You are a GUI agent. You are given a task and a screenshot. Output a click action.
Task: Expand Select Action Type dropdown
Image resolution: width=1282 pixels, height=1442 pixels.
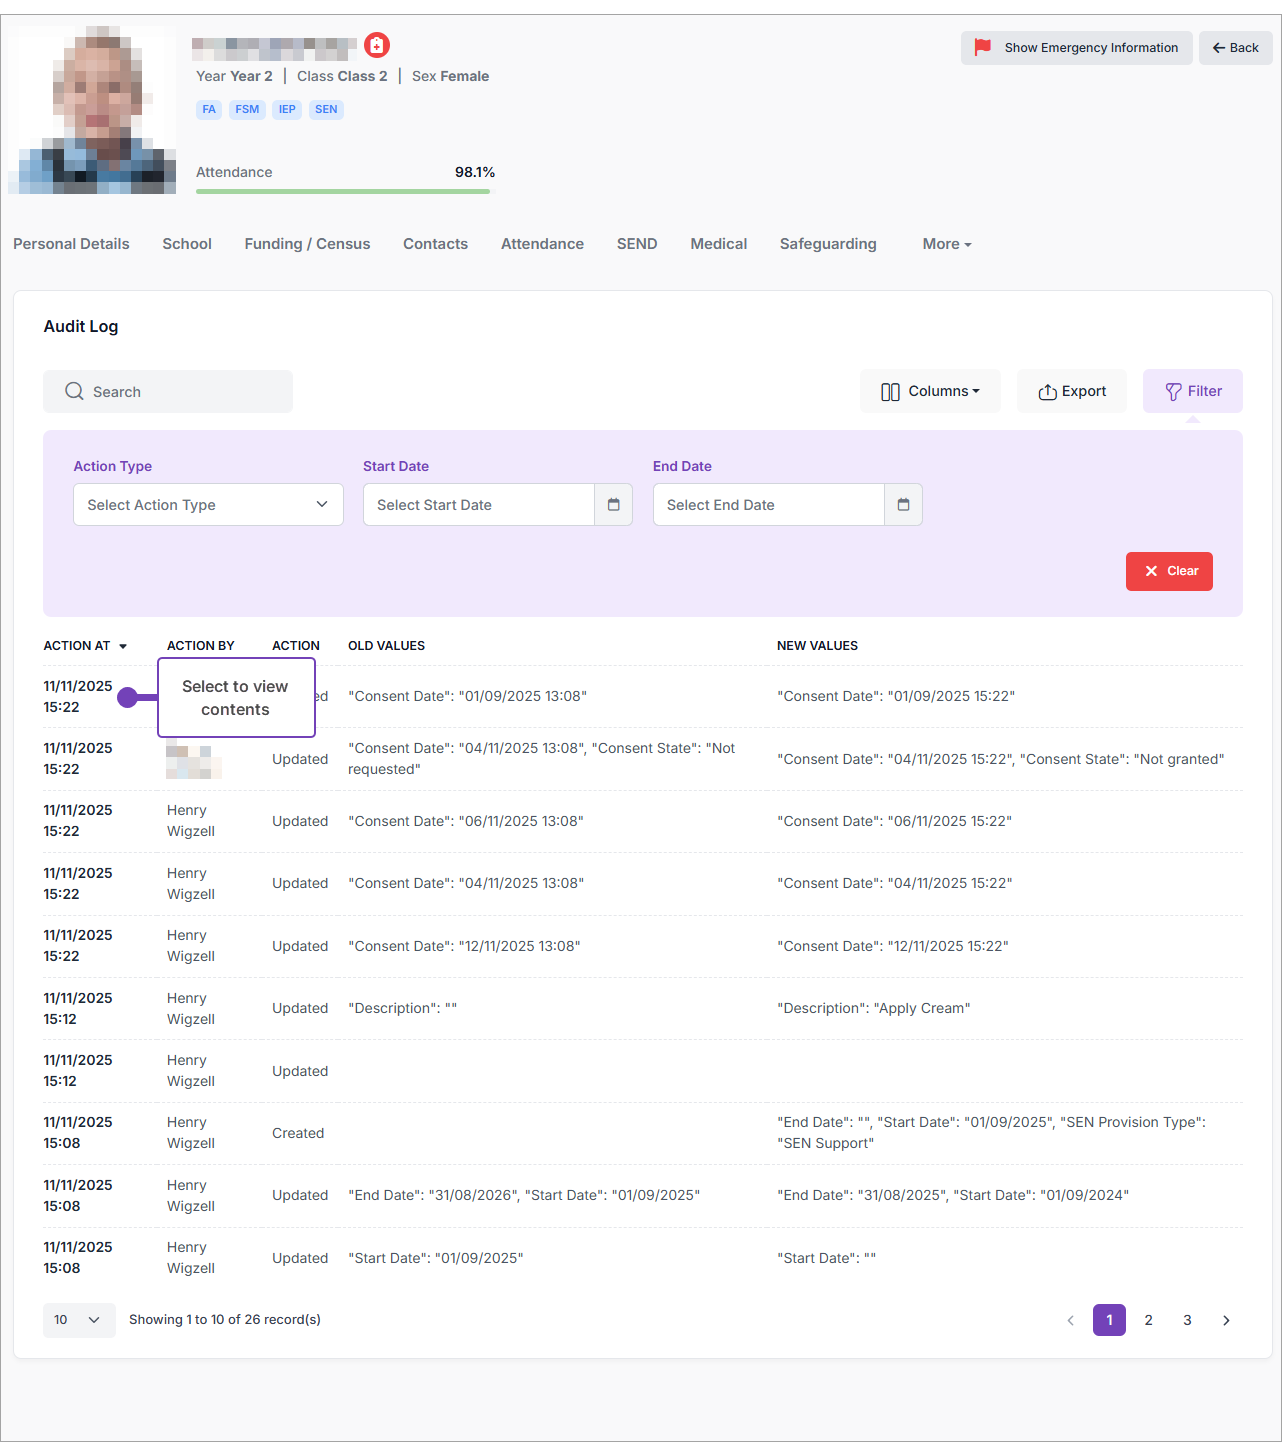pos(208,505)
